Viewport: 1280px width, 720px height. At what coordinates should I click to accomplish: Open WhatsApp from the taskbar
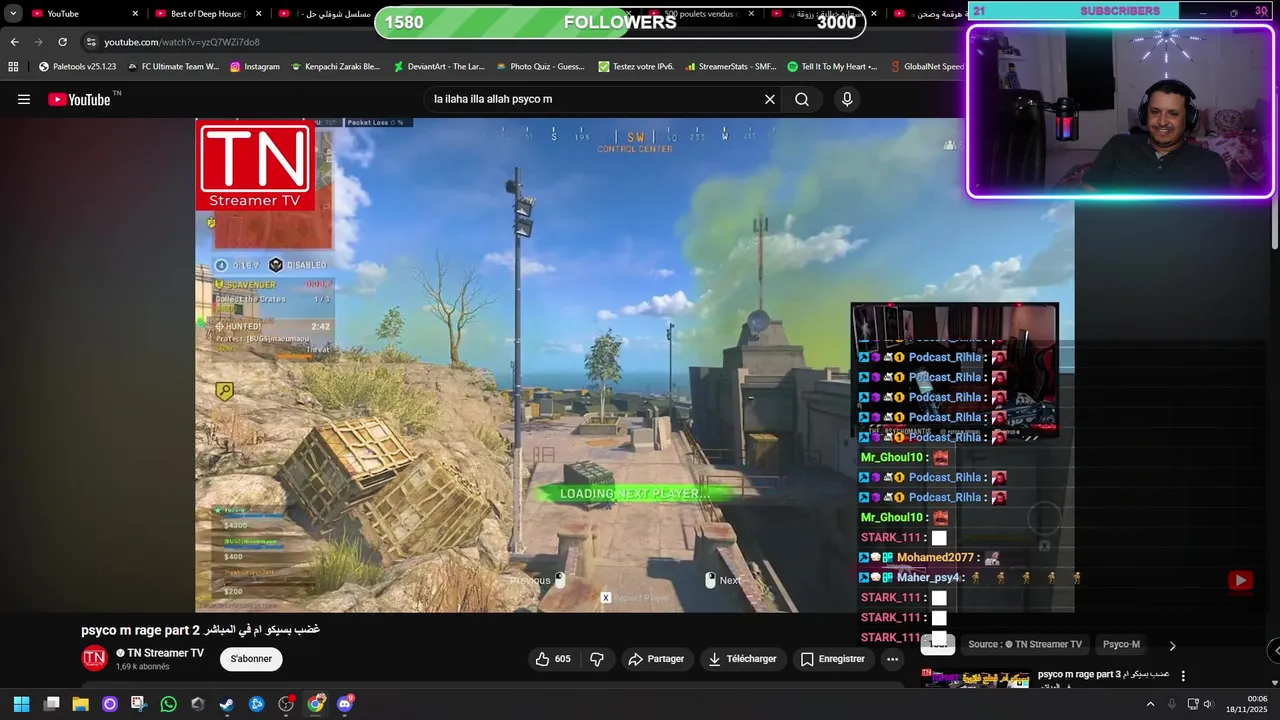[x=168, y=704]
